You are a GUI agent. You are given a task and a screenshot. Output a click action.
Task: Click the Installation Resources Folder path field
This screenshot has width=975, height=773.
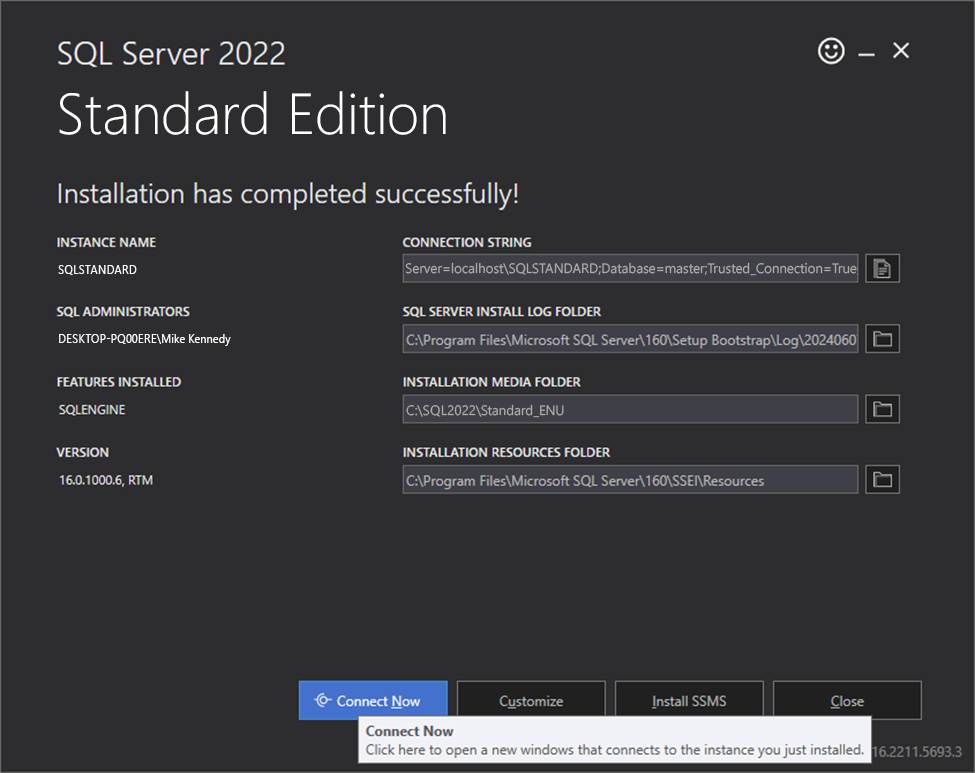point(630,480)
